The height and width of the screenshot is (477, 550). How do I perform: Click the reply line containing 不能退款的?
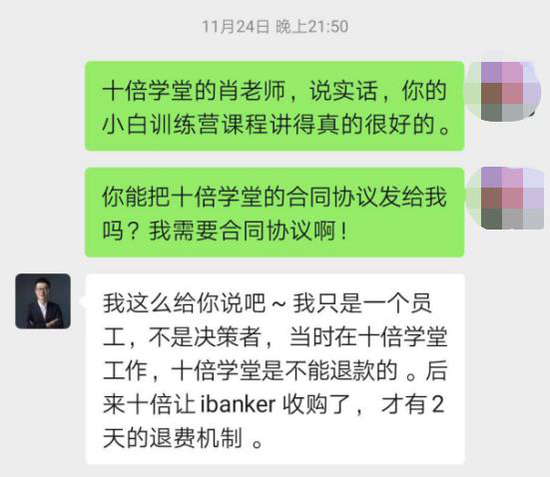pyautogui.click(x=275, y=370)
